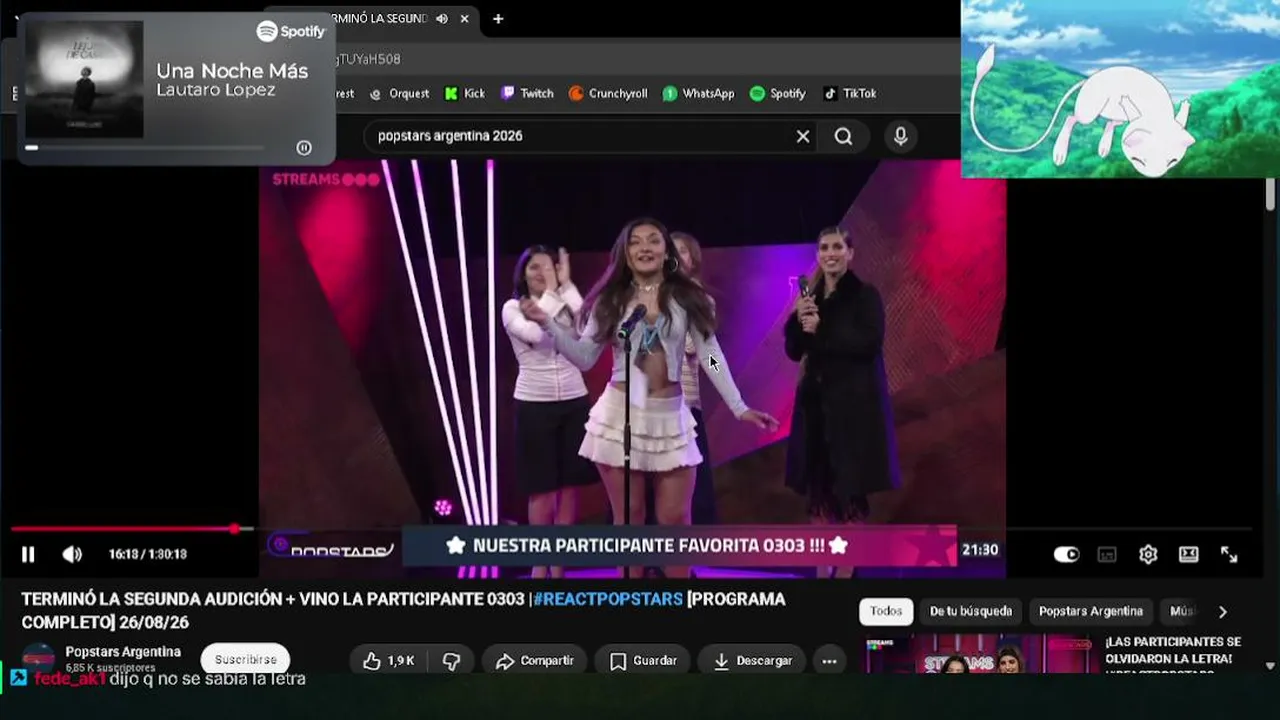Viewport: 1280px width, 720px height.
Task: Click the fede_ak1 chat username
Action: pos(70,679)
